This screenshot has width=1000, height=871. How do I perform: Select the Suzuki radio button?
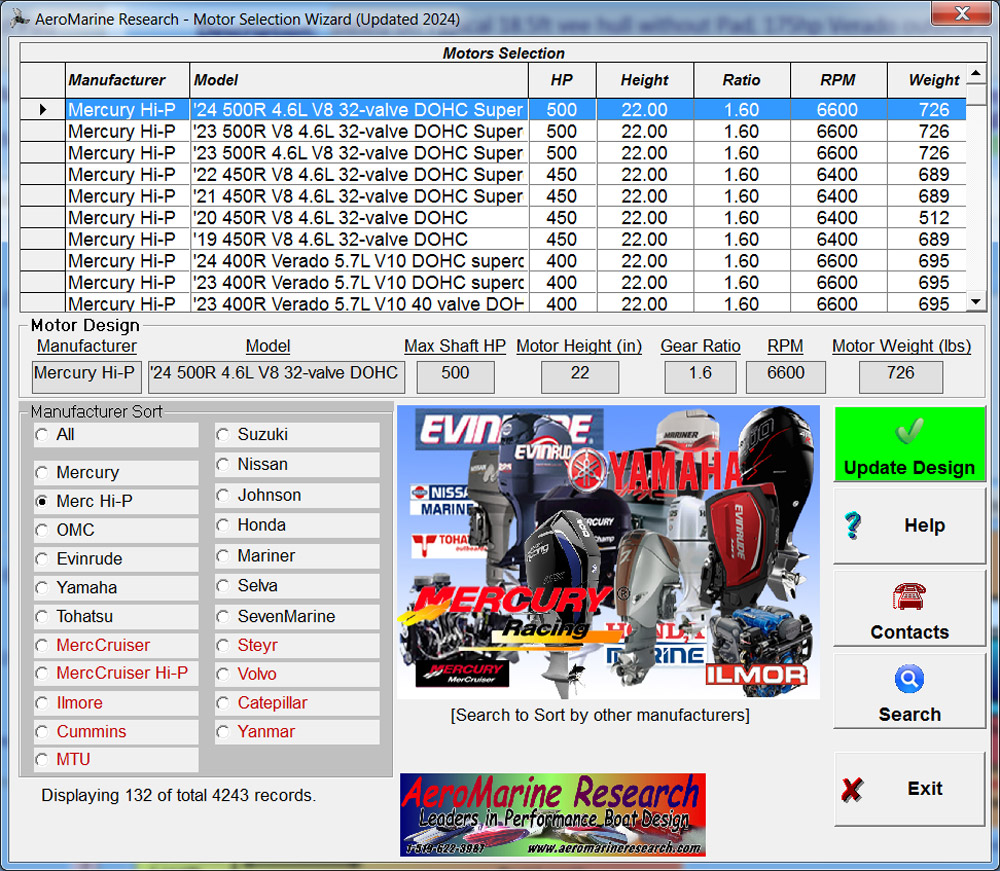point(223,435)
